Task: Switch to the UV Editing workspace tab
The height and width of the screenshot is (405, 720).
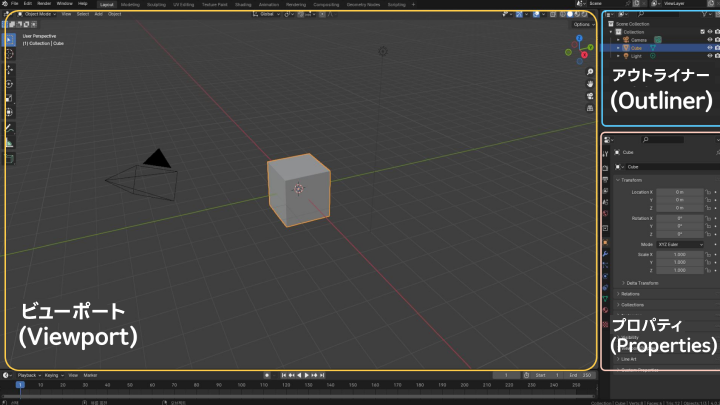Action: [x=183, y=5]
